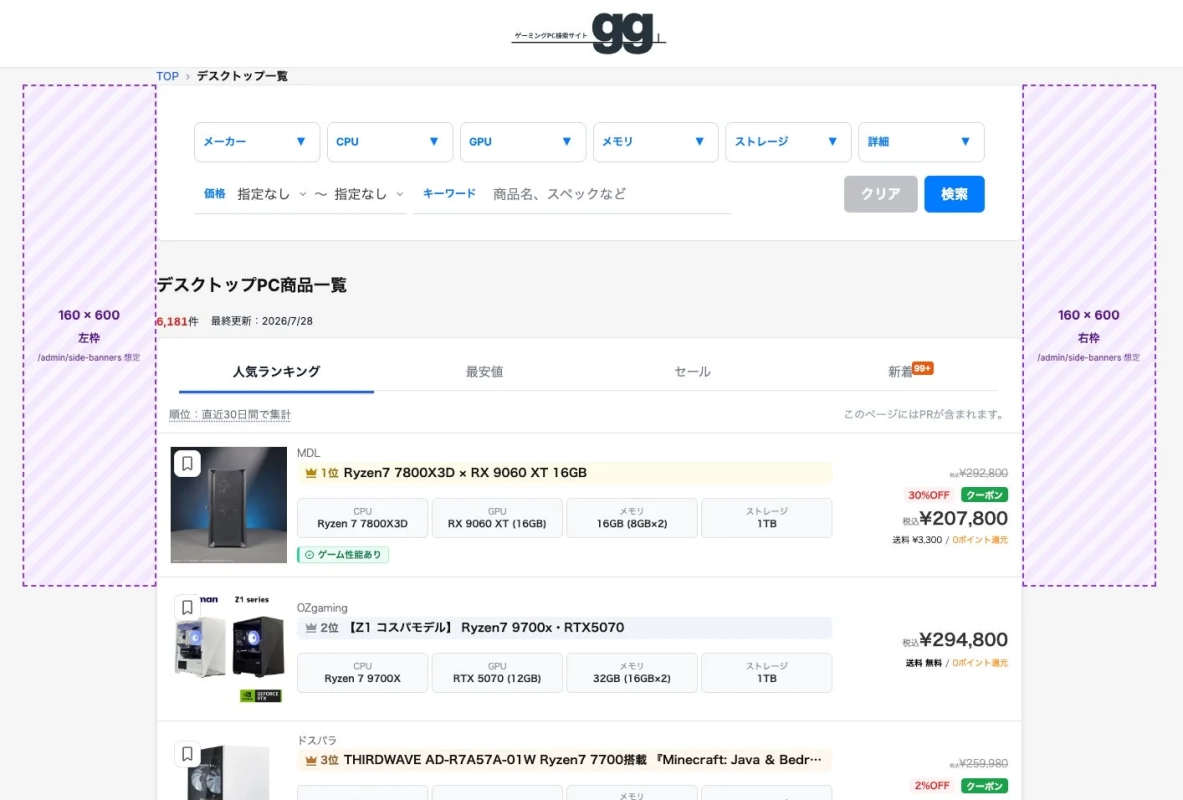Open the CPU filter dropdown

click(389, 142)
